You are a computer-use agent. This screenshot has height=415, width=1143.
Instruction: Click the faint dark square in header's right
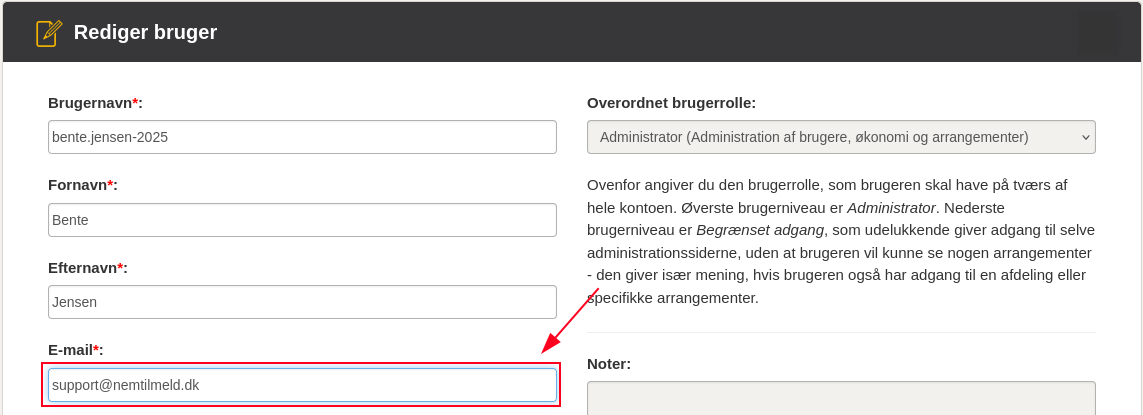(1097, 33)
